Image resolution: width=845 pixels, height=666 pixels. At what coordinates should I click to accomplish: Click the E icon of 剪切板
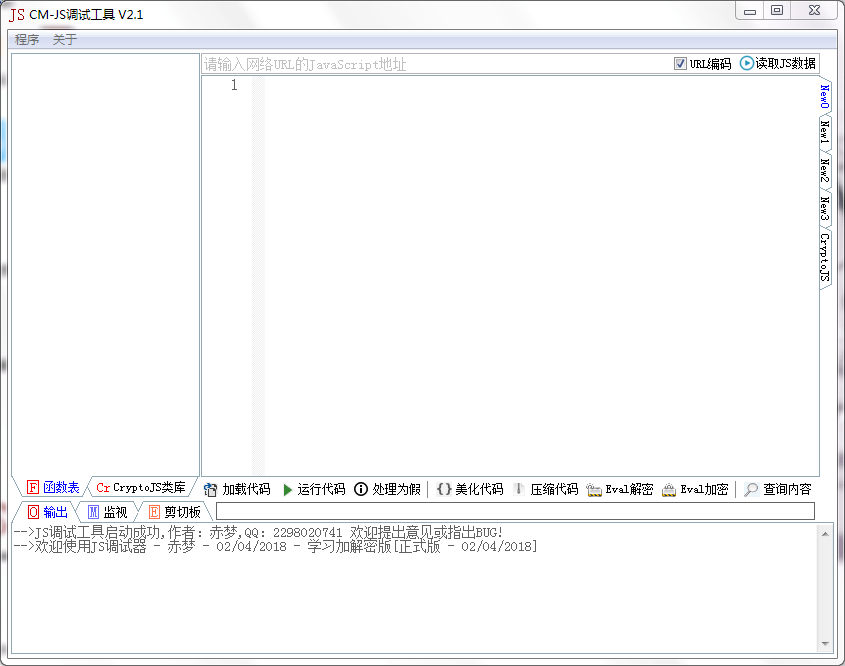click(154, 512)
